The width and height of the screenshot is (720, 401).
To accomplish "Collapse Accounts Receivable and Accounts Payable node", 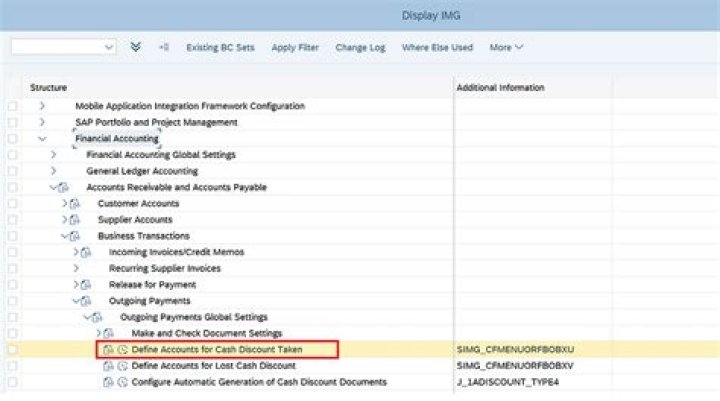I will pos(53,187).
